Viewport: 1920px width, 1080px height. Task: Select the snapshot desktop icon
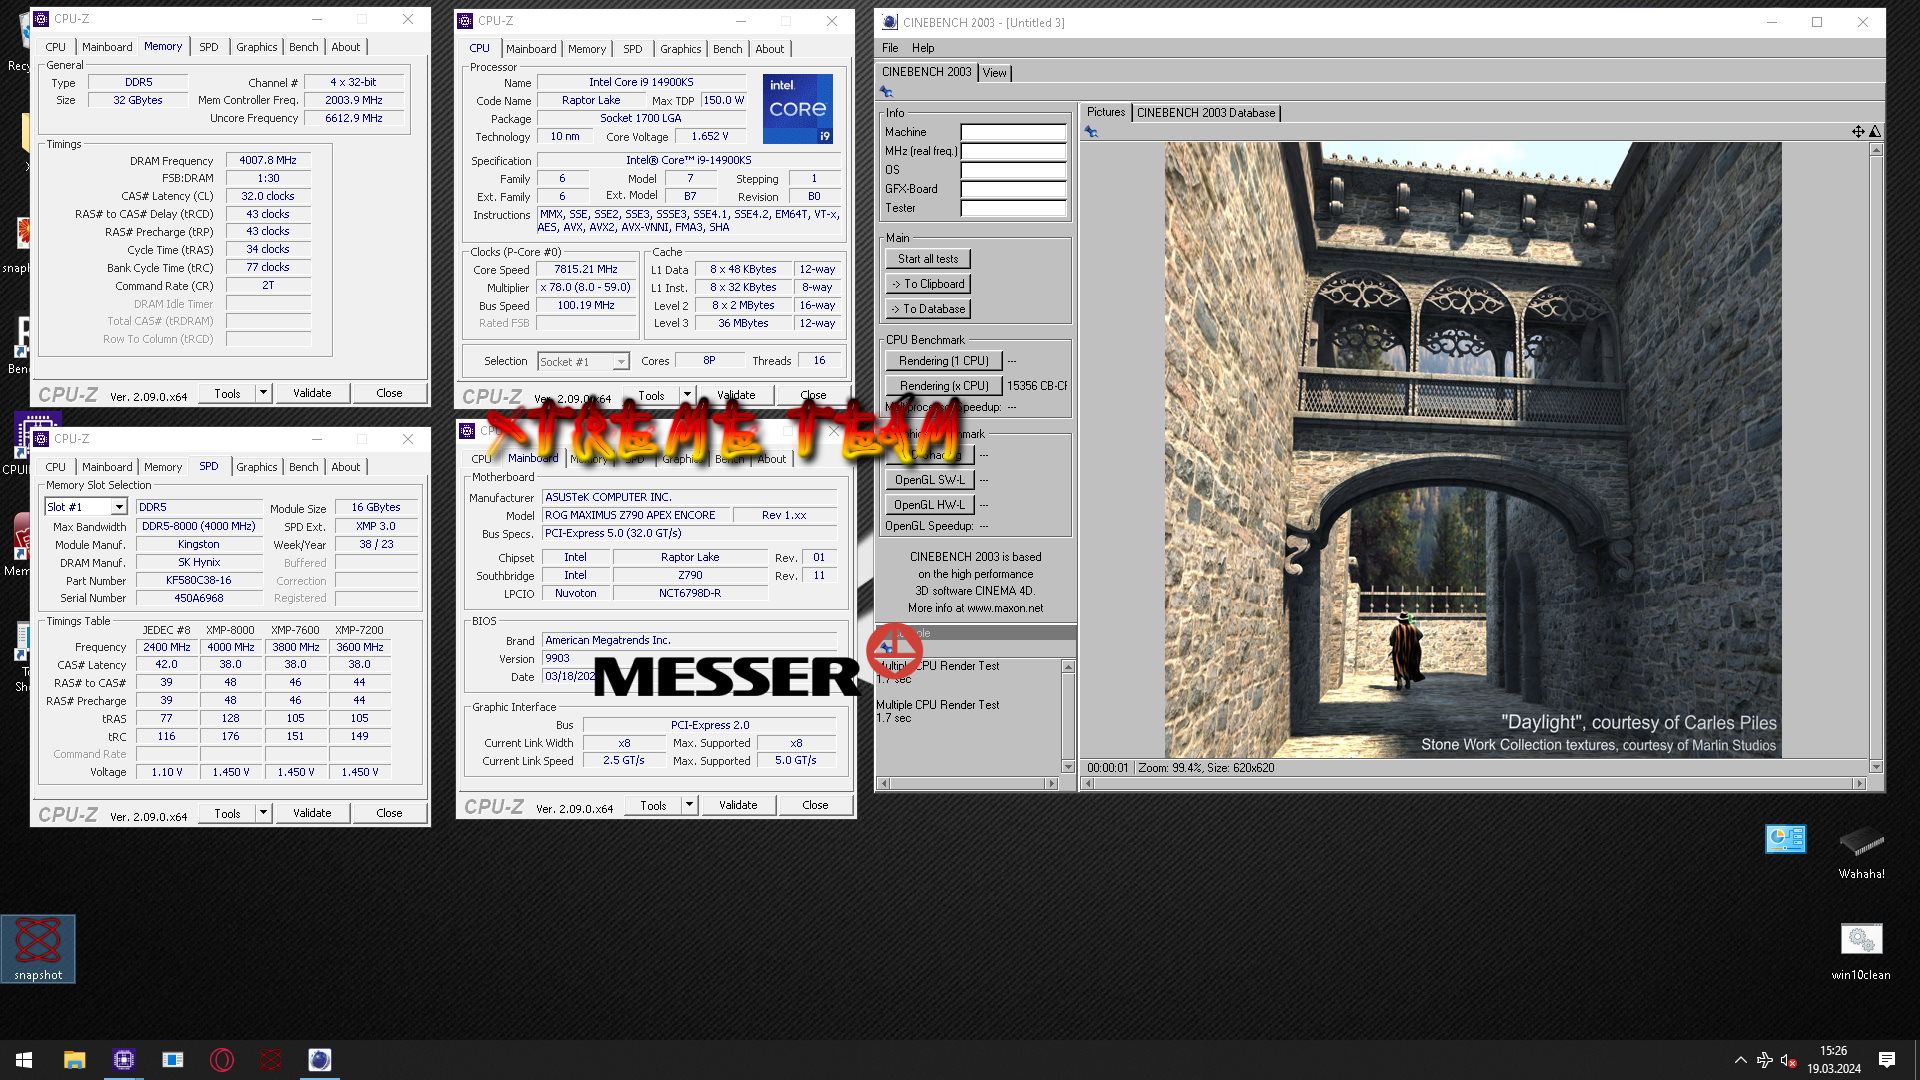coord(38,948)
